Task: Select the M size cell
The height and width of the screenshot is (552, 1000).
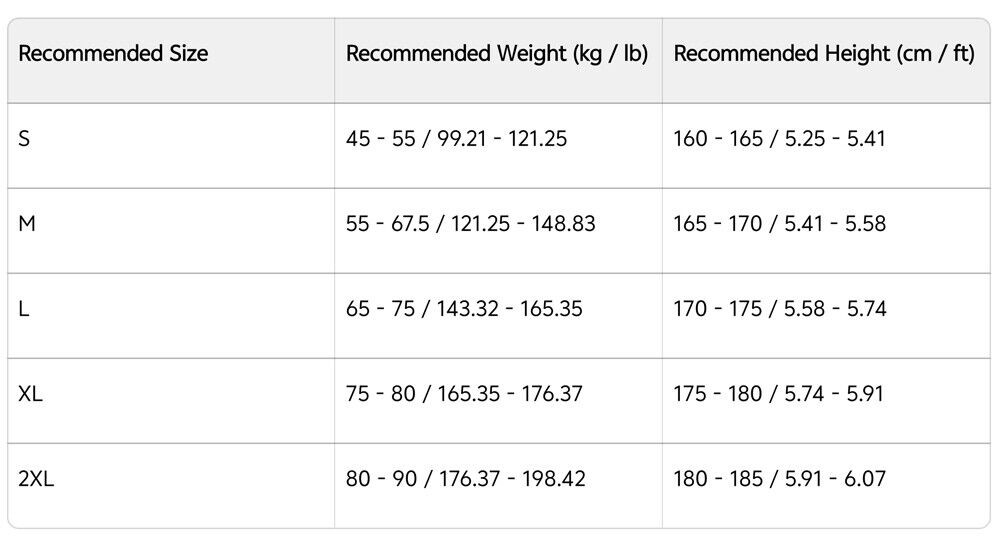Action: click(x=27, y=224)
